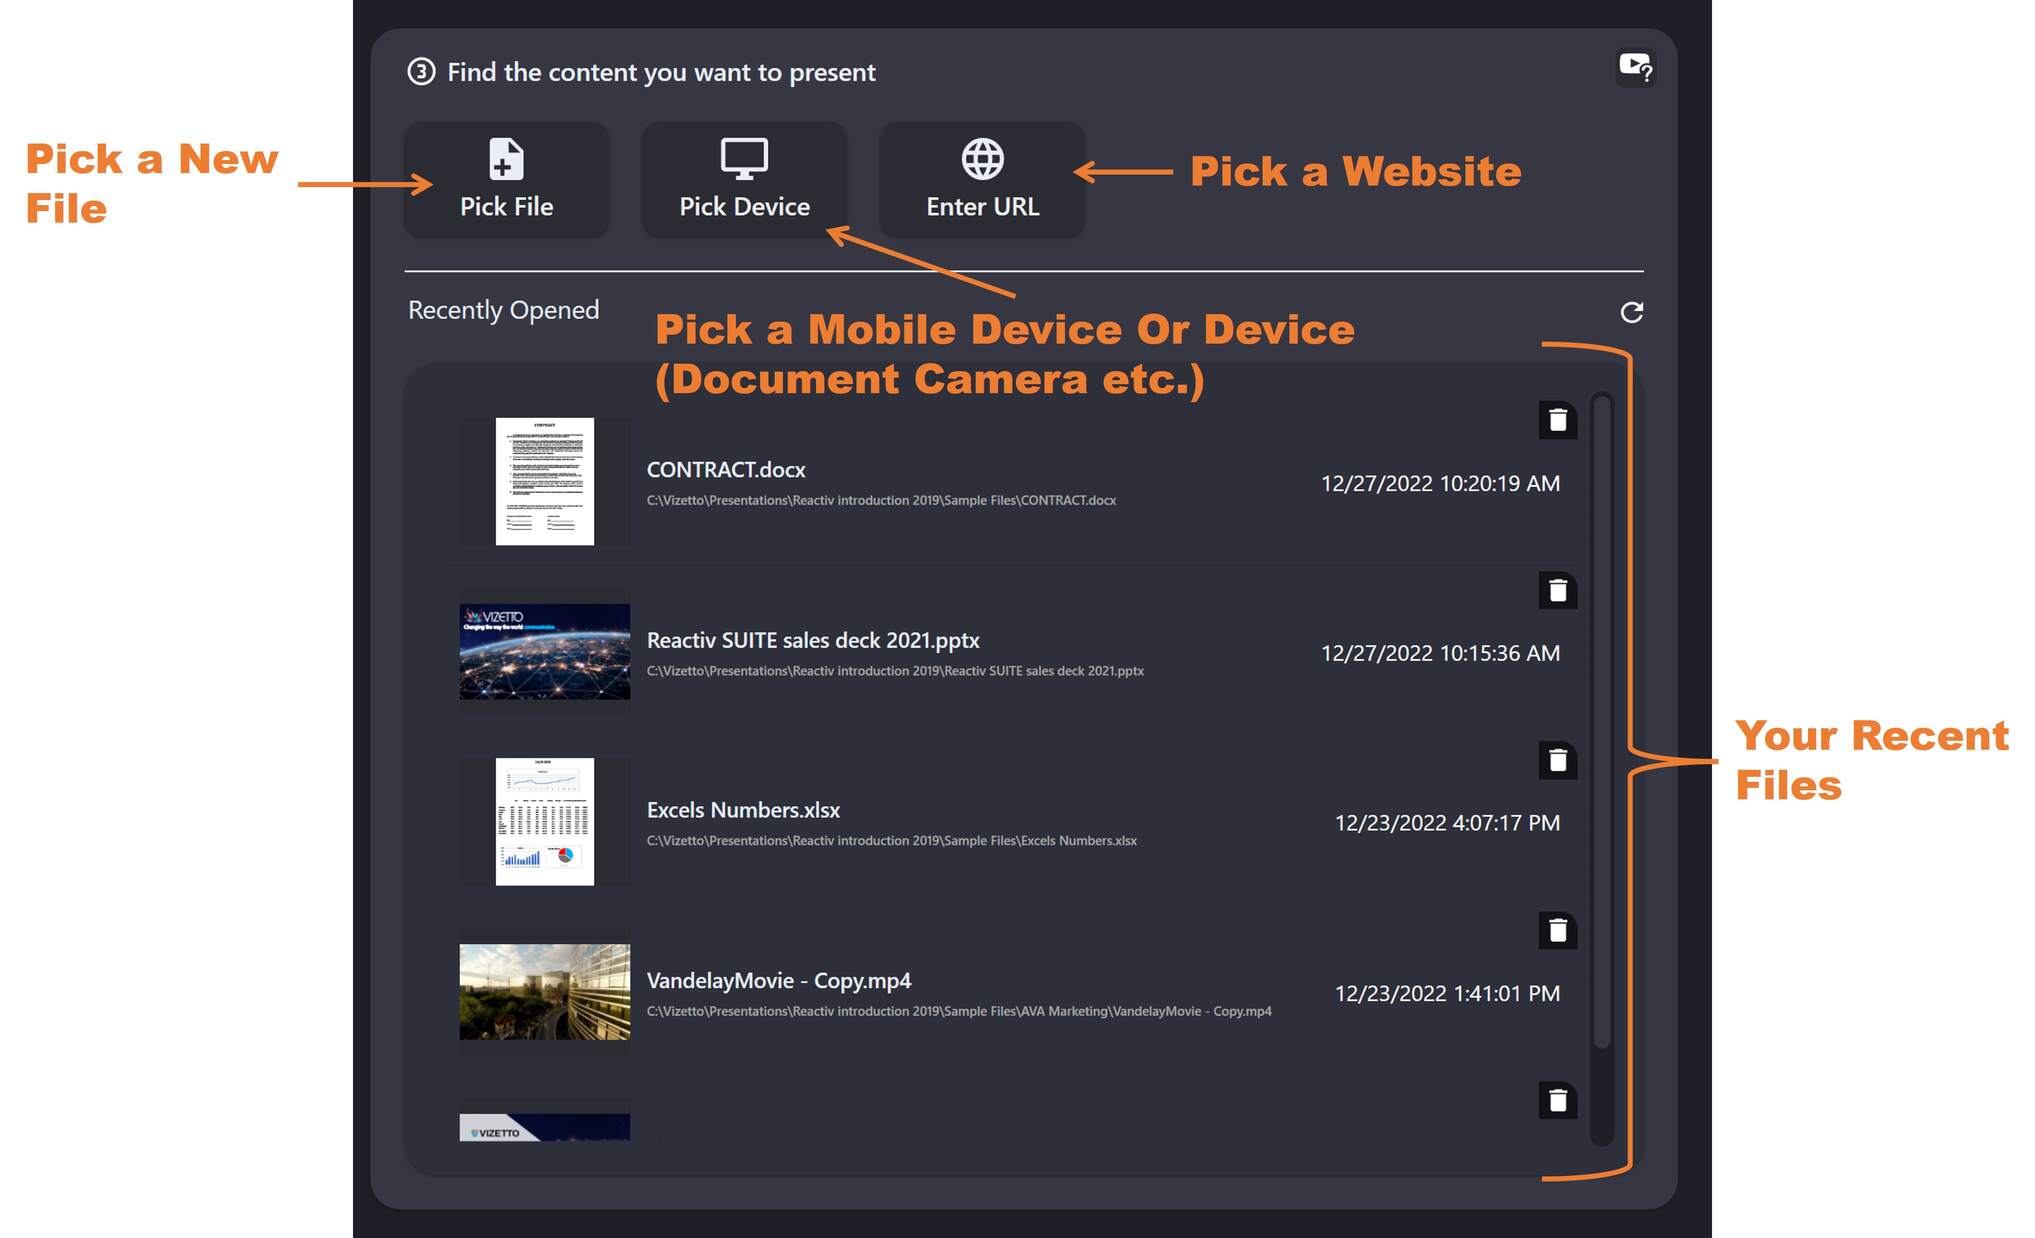Select the VandelayMovie video thumbnail
Image resolution: width=2035 pixels, height=1238 pixels.
[543, 991]
